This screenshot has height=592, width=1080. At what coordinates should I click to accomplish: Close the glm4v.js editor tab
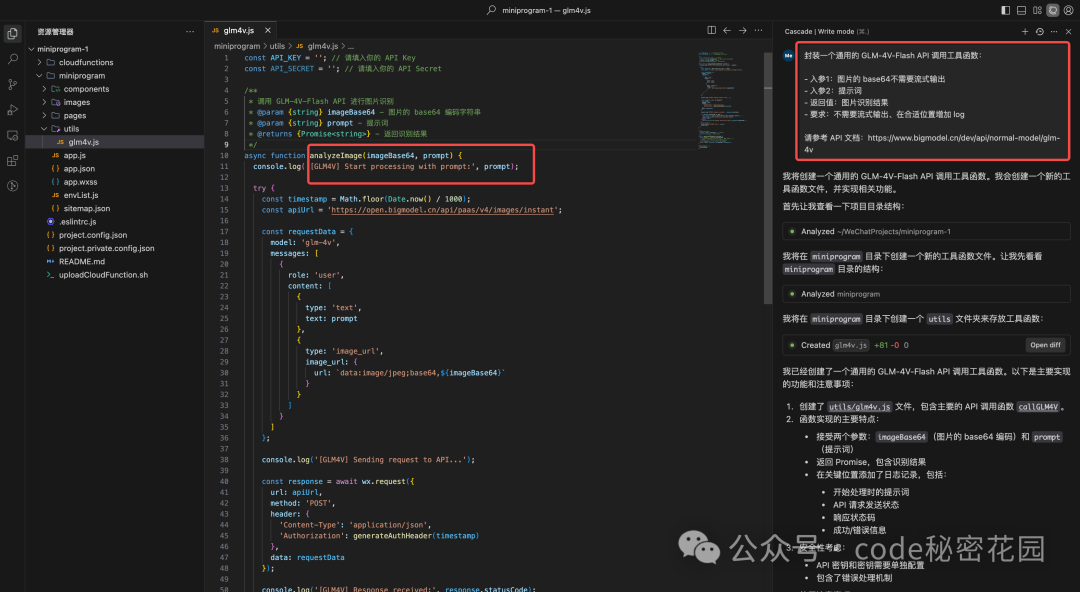[268, 30]
